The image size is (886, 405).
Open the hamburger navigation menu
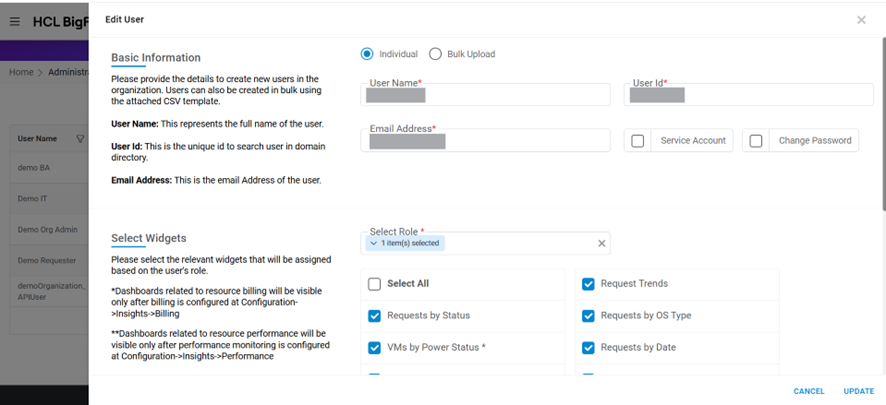point(14,20)
